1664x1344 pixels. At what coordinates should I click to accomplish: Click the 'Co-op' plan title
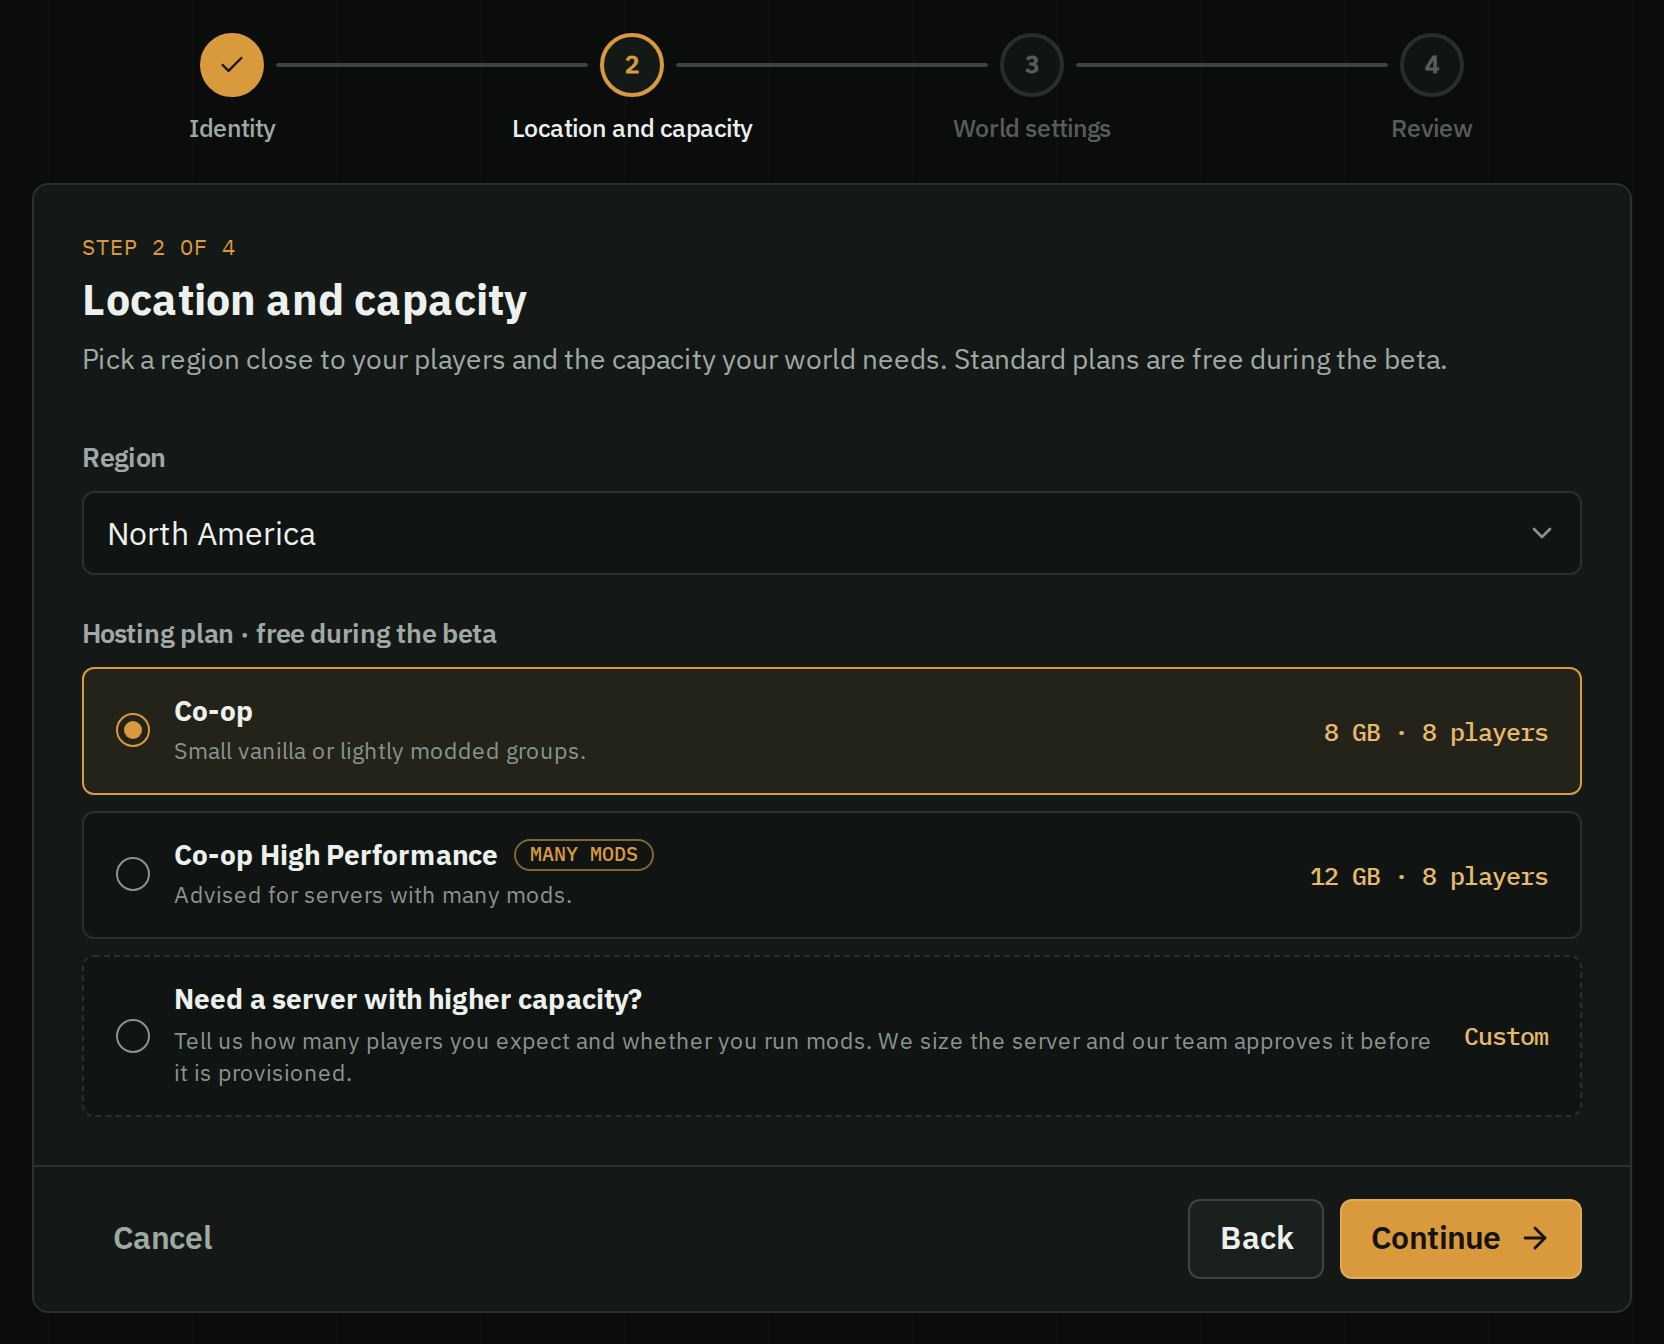click(x=214, y=712)
